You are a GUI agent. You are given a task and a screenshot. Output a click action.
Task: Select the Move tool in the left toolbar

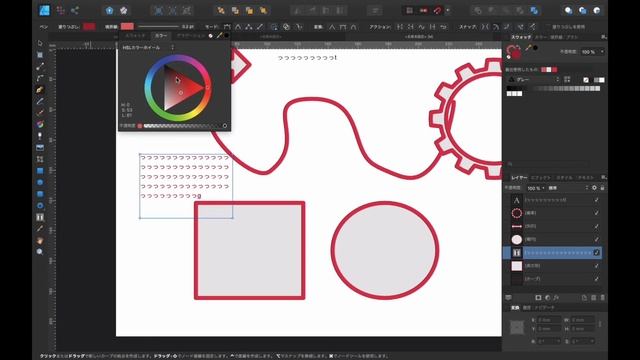pyautogui.click(x=40, y=43)
